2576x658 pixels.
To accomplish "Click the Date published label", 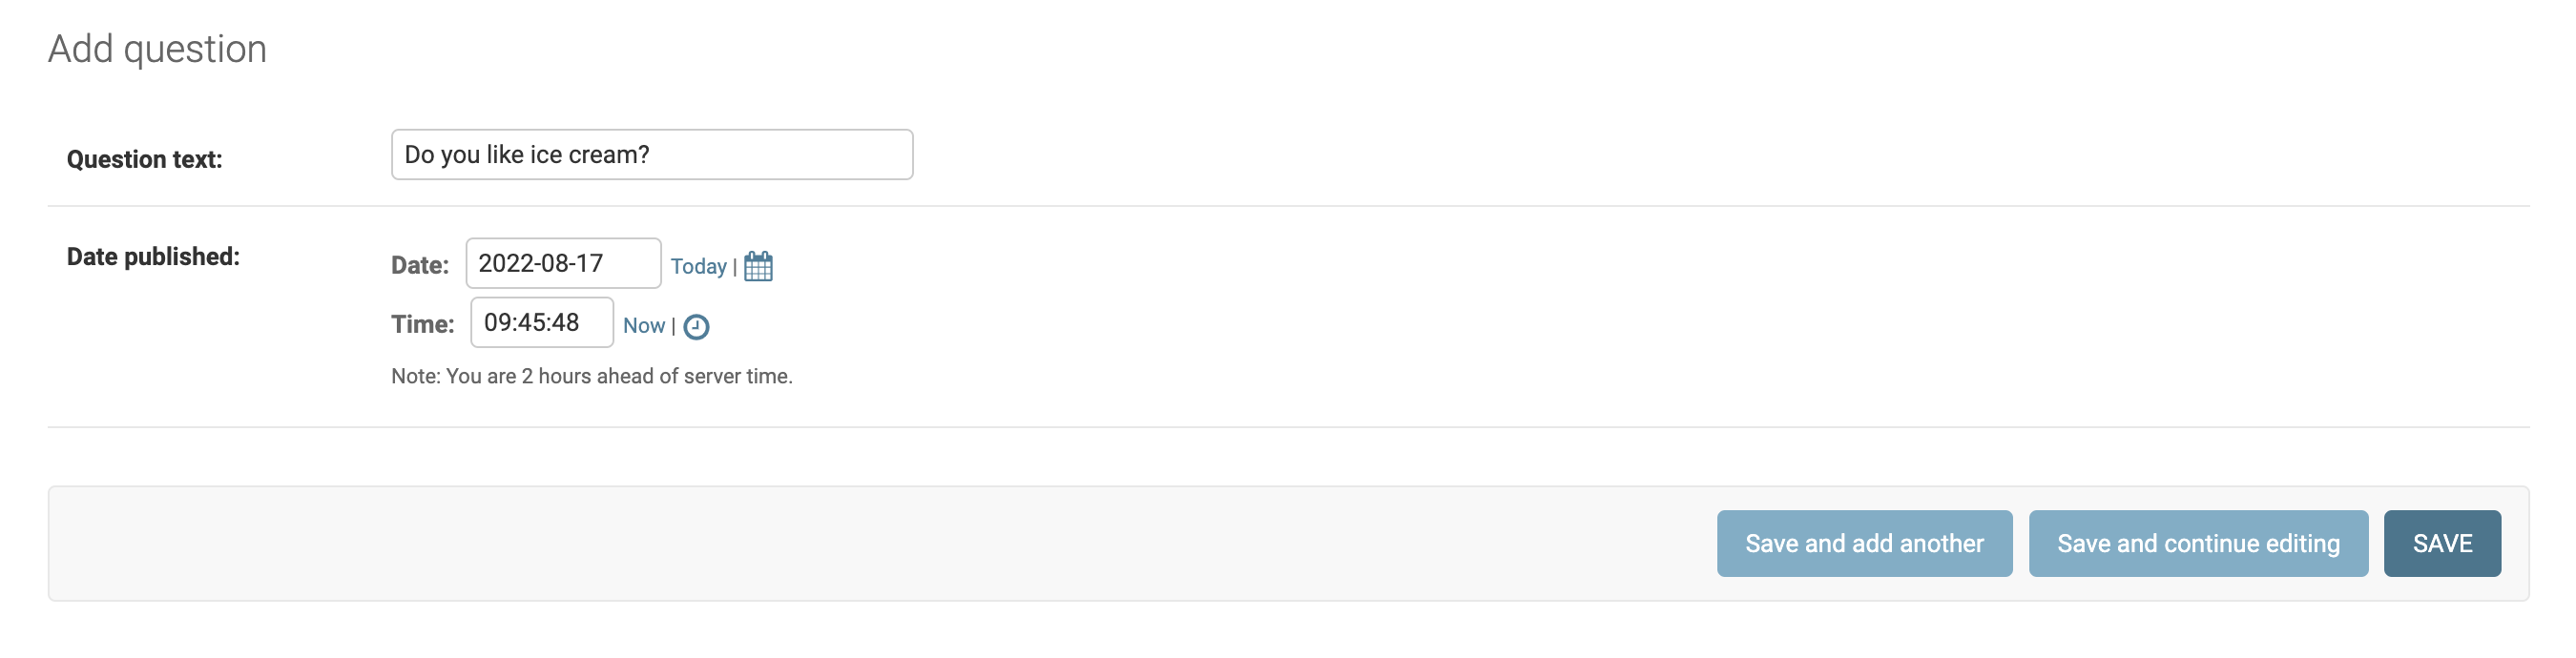I will 152,256.
